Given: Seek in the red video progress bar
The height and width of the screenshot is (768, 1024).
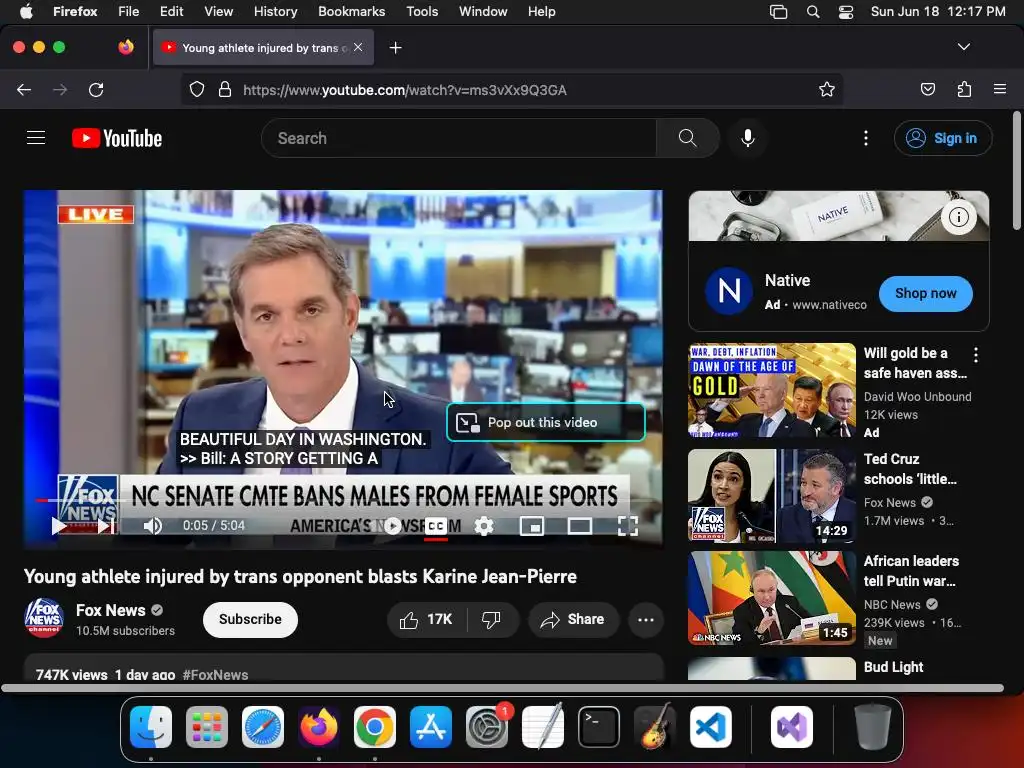Looking at the screenshot, I should coord(343,501).
